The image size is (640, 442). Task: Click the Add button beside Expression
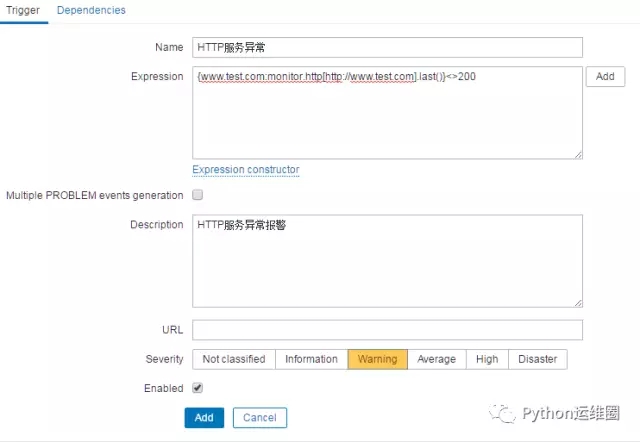605,76
